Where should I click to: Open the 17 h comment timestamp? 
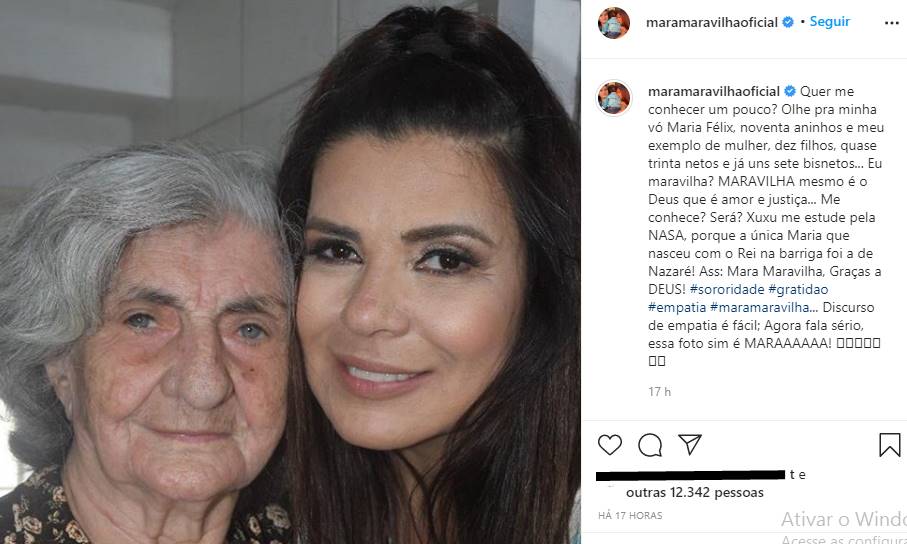(659, 392)
